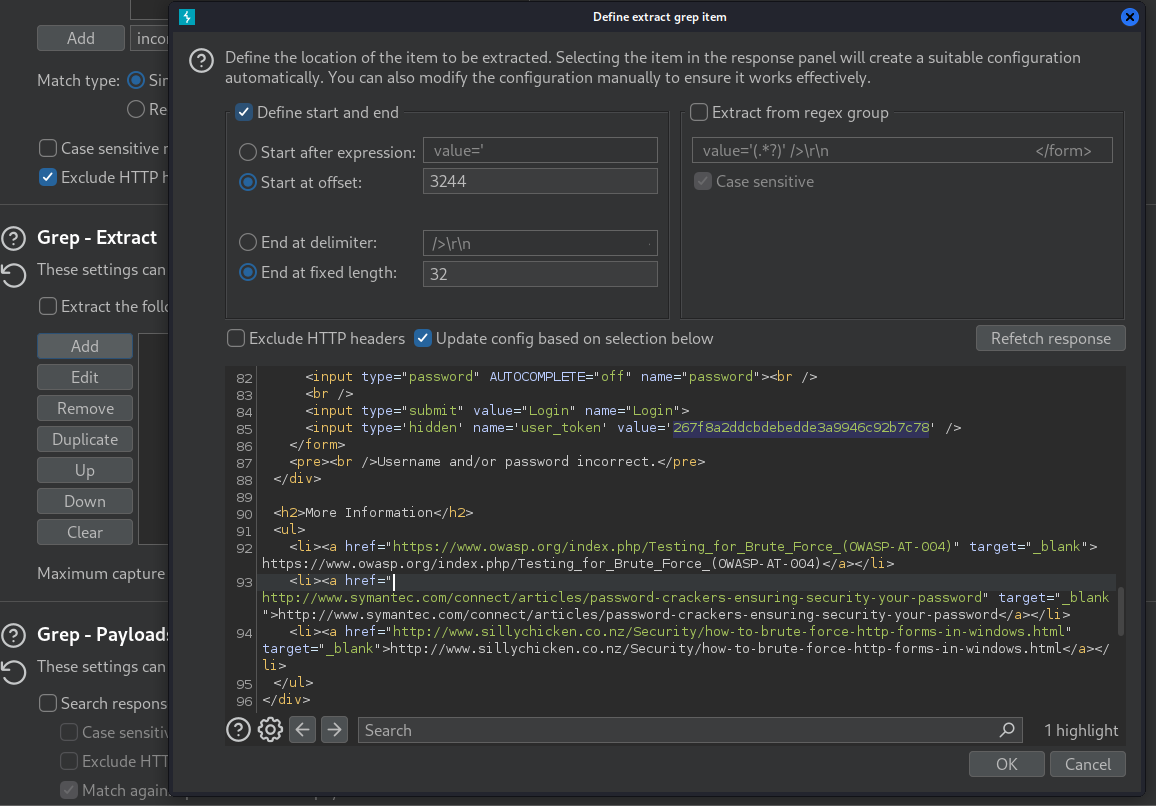1156x806 pixels.
Task: Open the help icon beside the dialog description
Action: [x=201, y=61]
